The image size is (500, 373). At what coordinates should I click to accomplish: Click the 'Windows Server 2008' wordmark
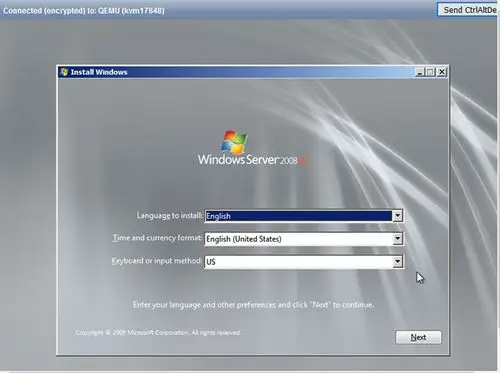(253, 160)
